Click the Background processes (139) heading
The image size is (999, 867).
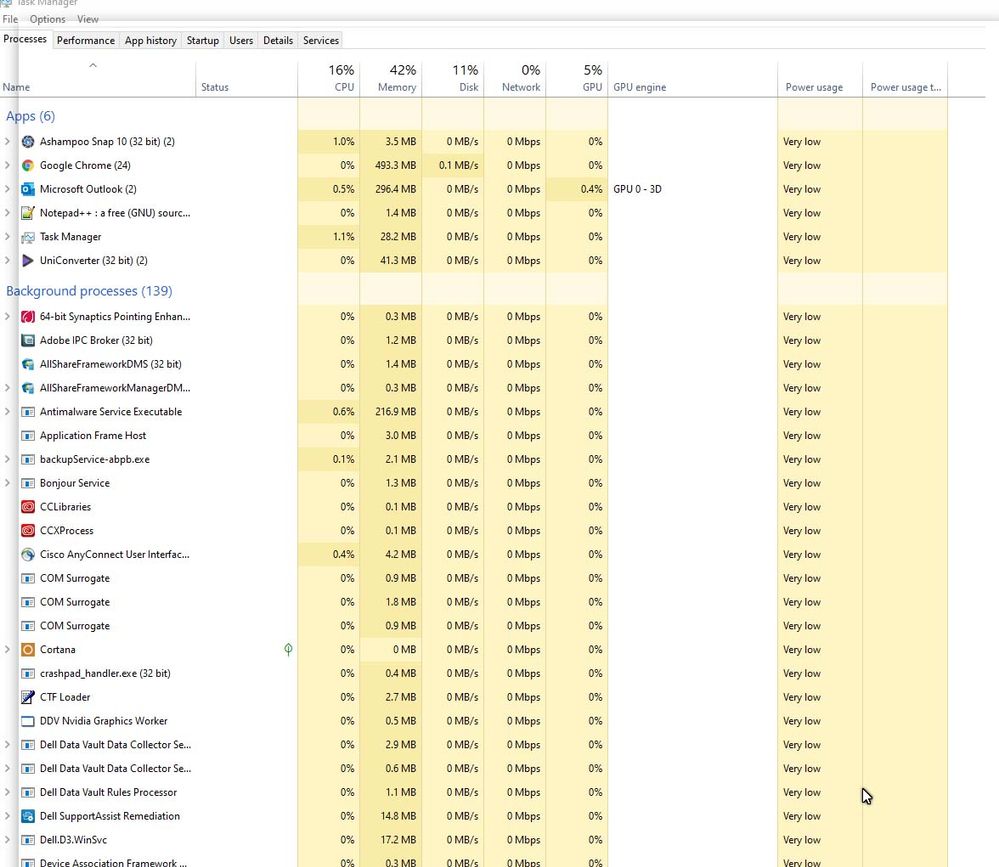click(89, 291)
